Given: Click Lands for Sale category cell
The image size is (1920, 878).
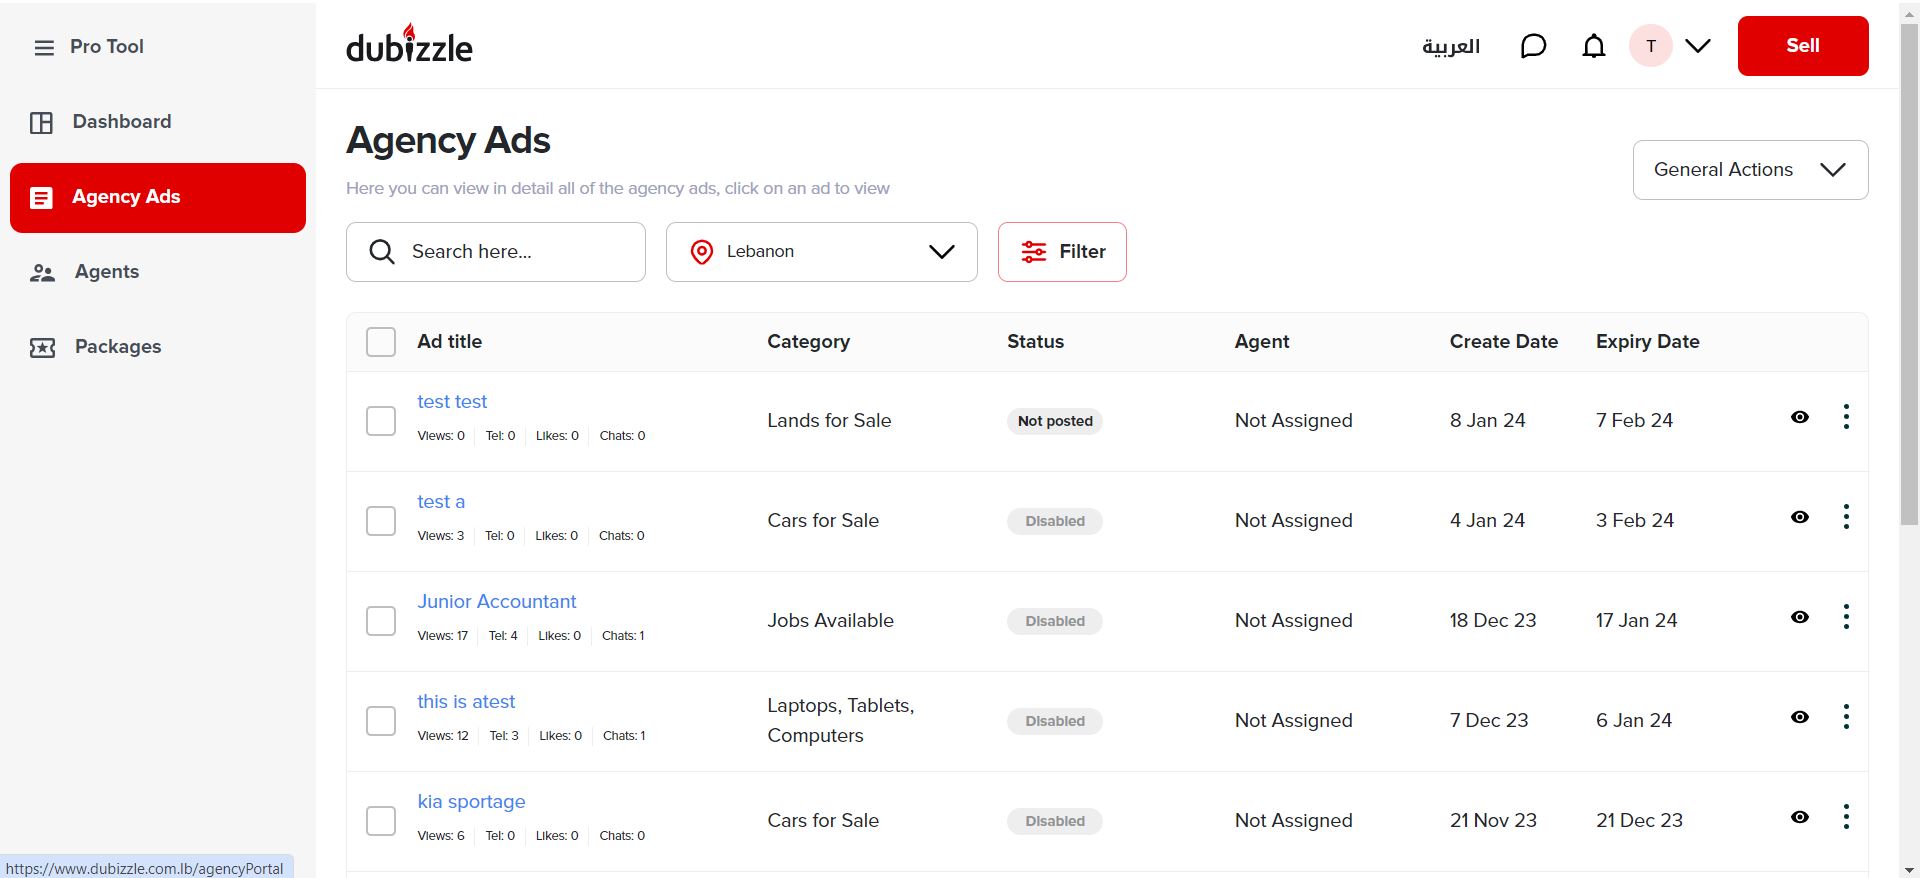Looking at the screenshot, I should tap(829, 421).
